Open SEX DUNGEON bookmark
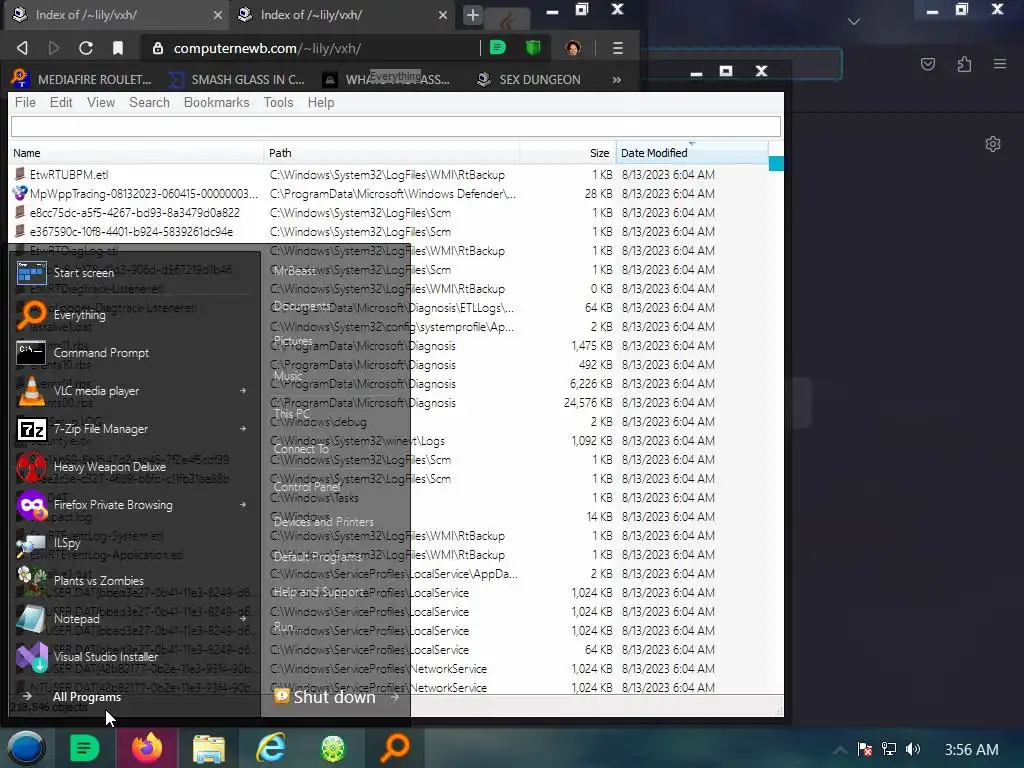 [528, 80]
